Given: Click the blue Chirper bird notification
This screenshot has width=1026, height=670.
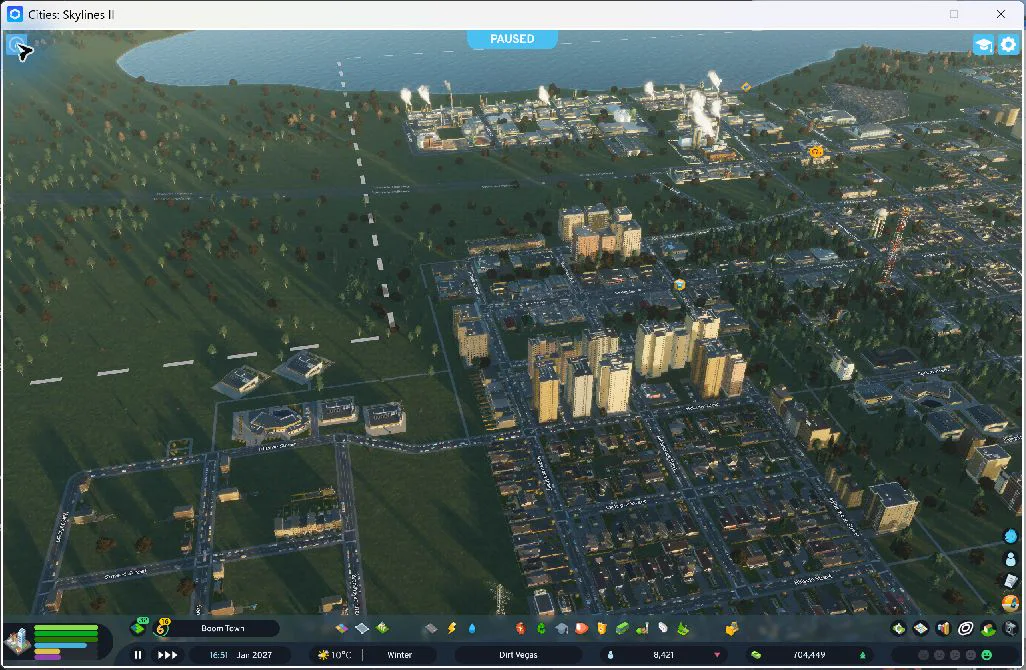Looking at the screenshot, I should (x=1010, y=537).
